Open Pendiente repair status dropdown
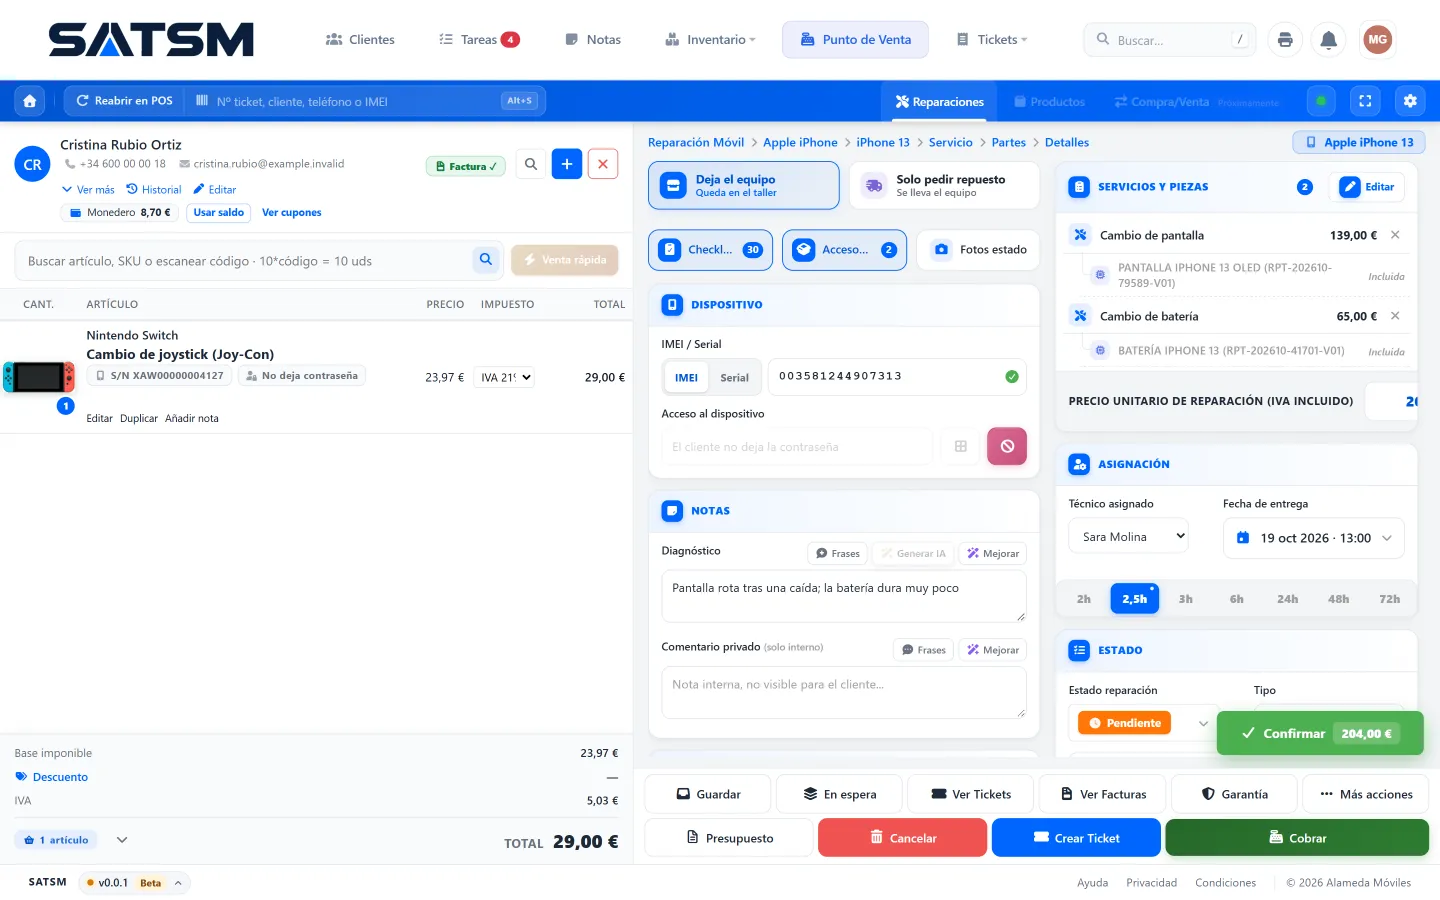This screenshot has height=900, width=1440. [x=1144, y=723]
